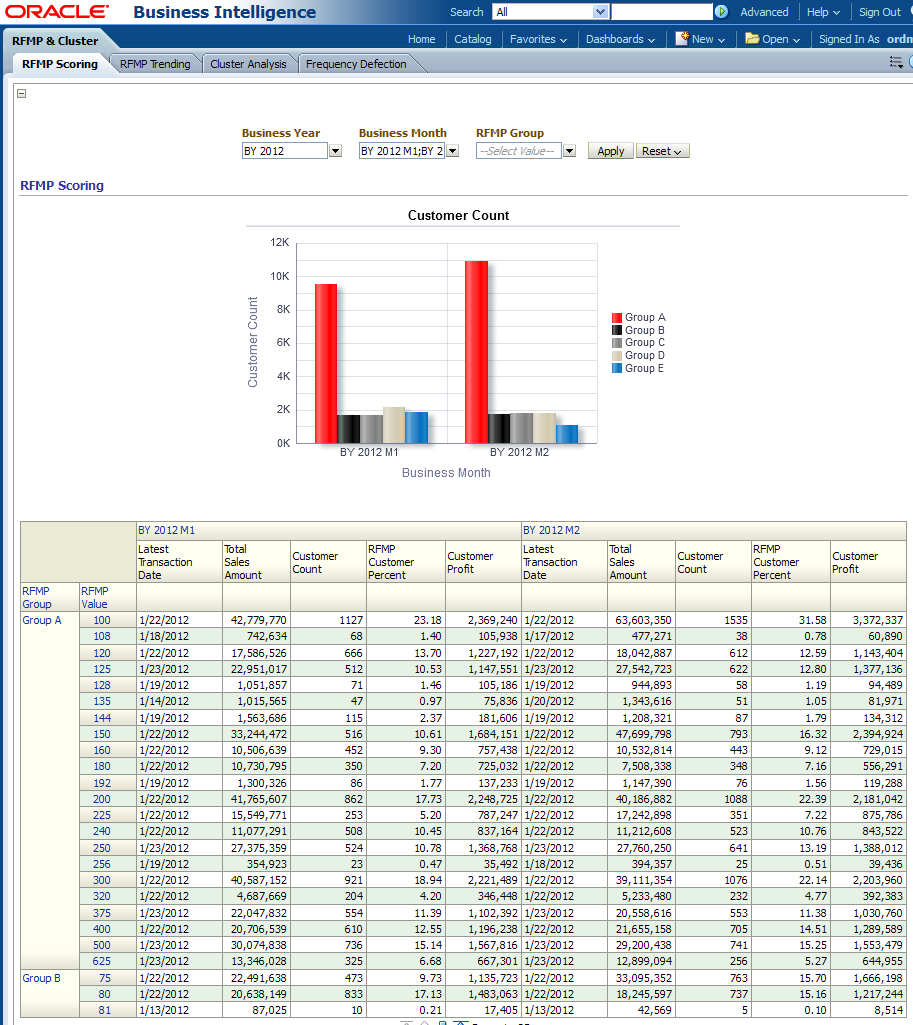Click the Group E blue legend swatch
This screenshot has height=1025, width=913.
pos(617,369)
